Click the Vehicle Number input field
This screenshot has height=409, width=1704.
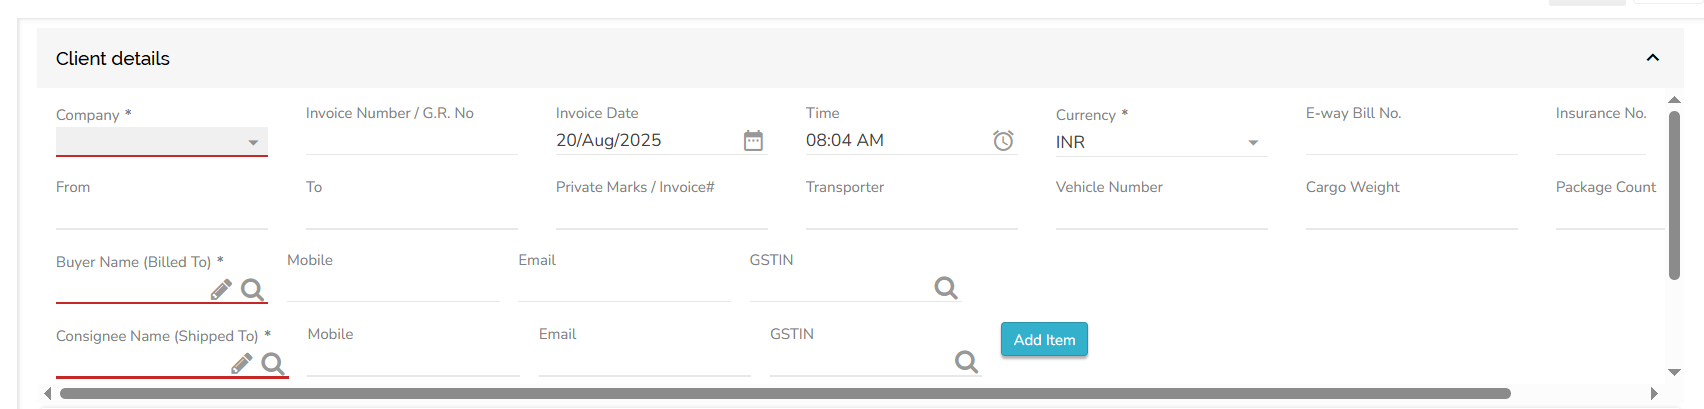pos(1162,214)
